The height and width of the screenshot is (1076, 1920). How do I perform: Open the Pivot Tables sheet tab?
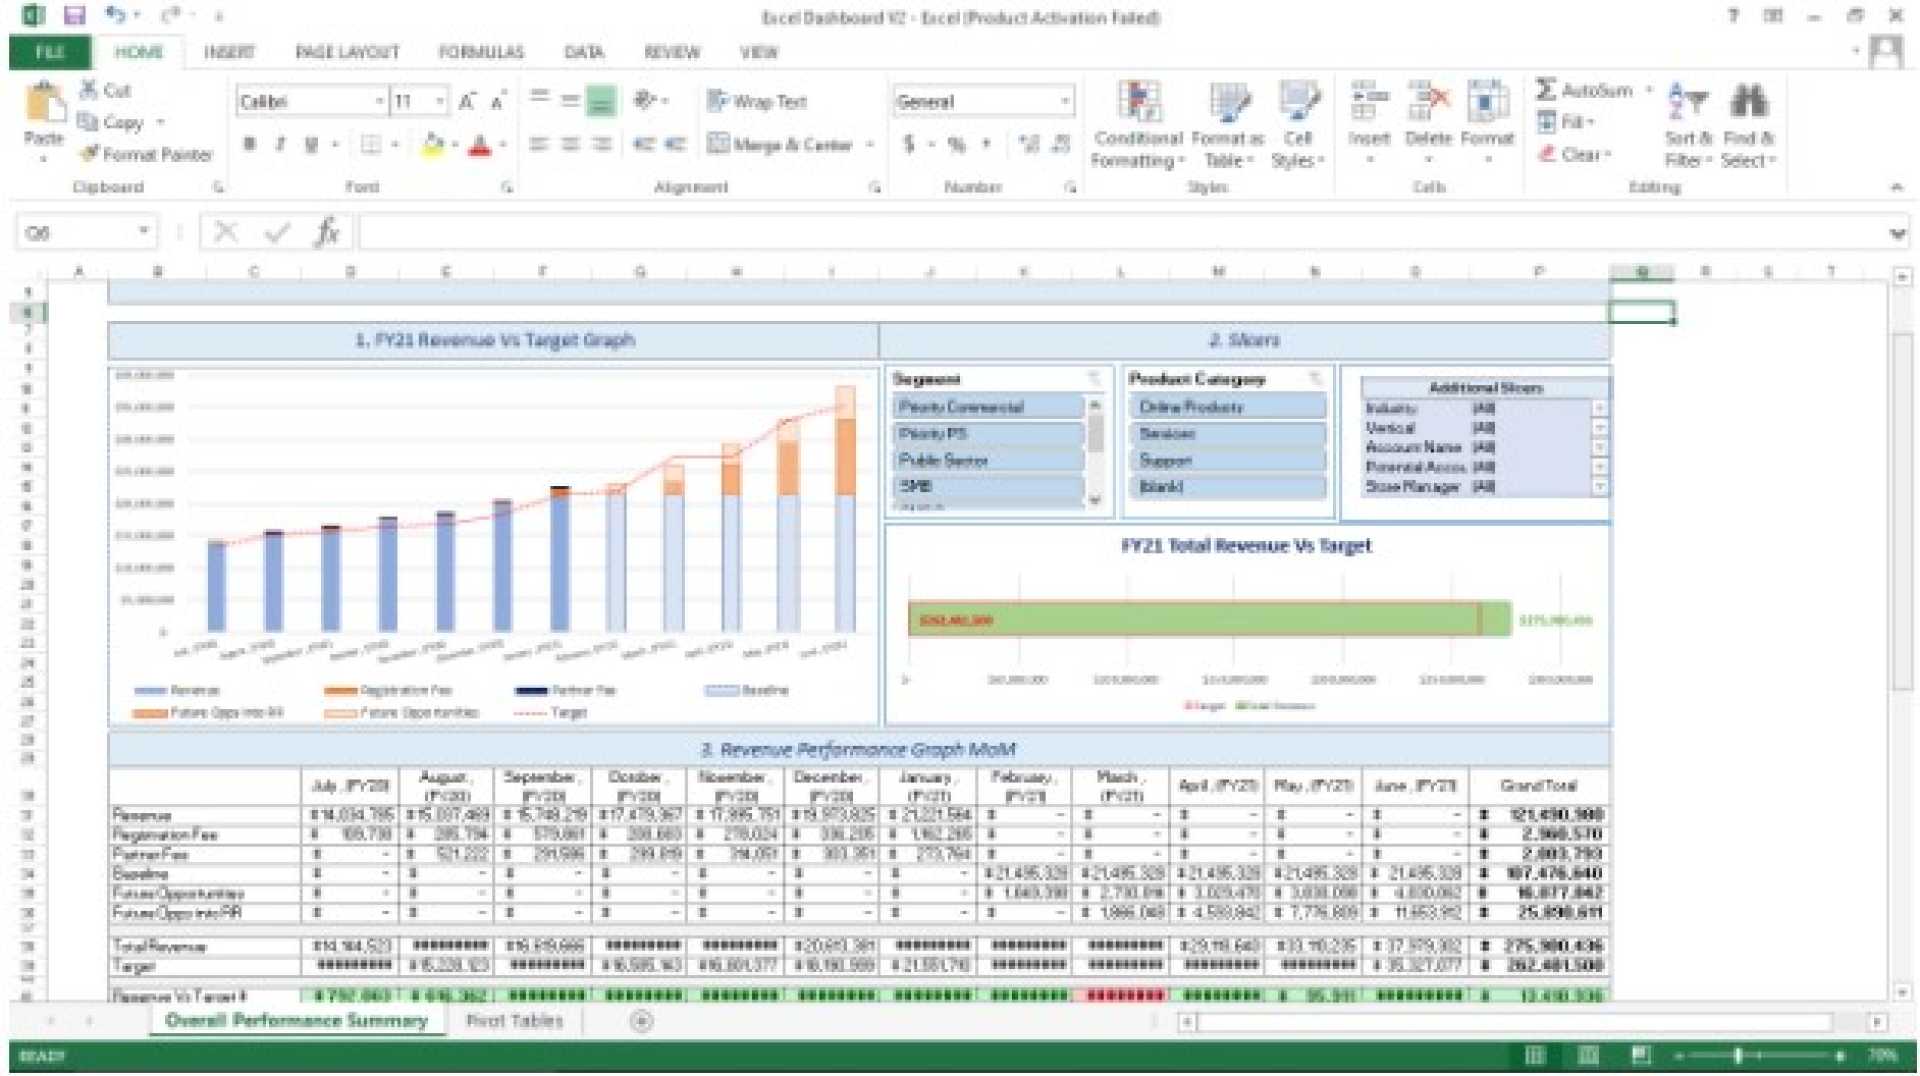[513, 1021]
